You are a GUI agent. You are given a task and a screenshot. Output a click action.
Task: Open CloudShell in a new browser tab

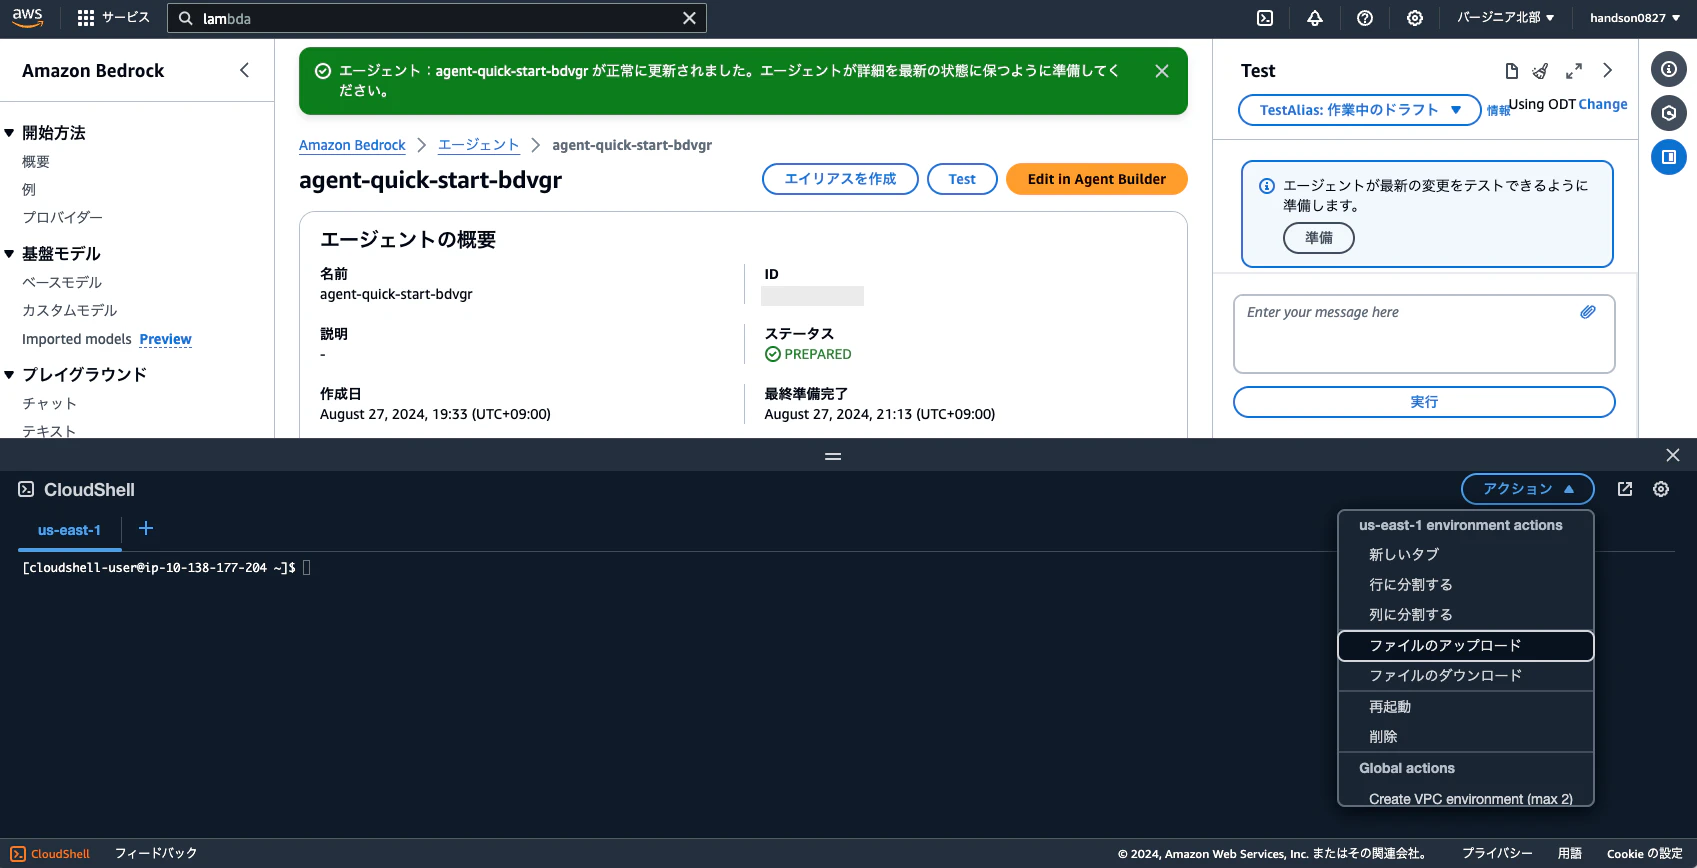coord(1625,489)
